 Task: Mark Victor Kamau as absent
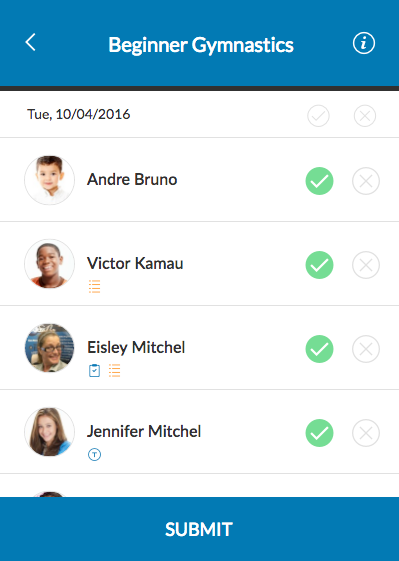point(366,265)
